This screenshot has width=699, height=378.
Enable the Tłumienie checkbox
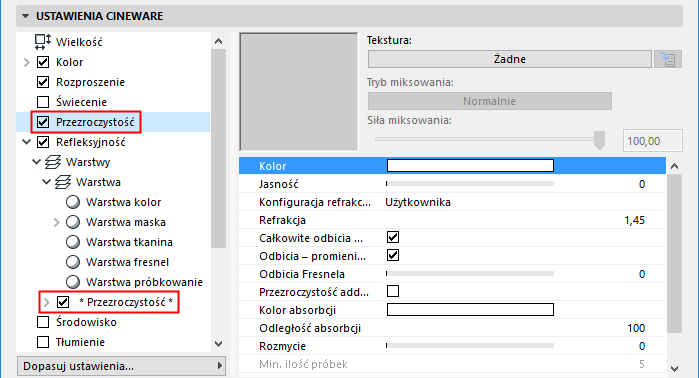pos(43,342)
